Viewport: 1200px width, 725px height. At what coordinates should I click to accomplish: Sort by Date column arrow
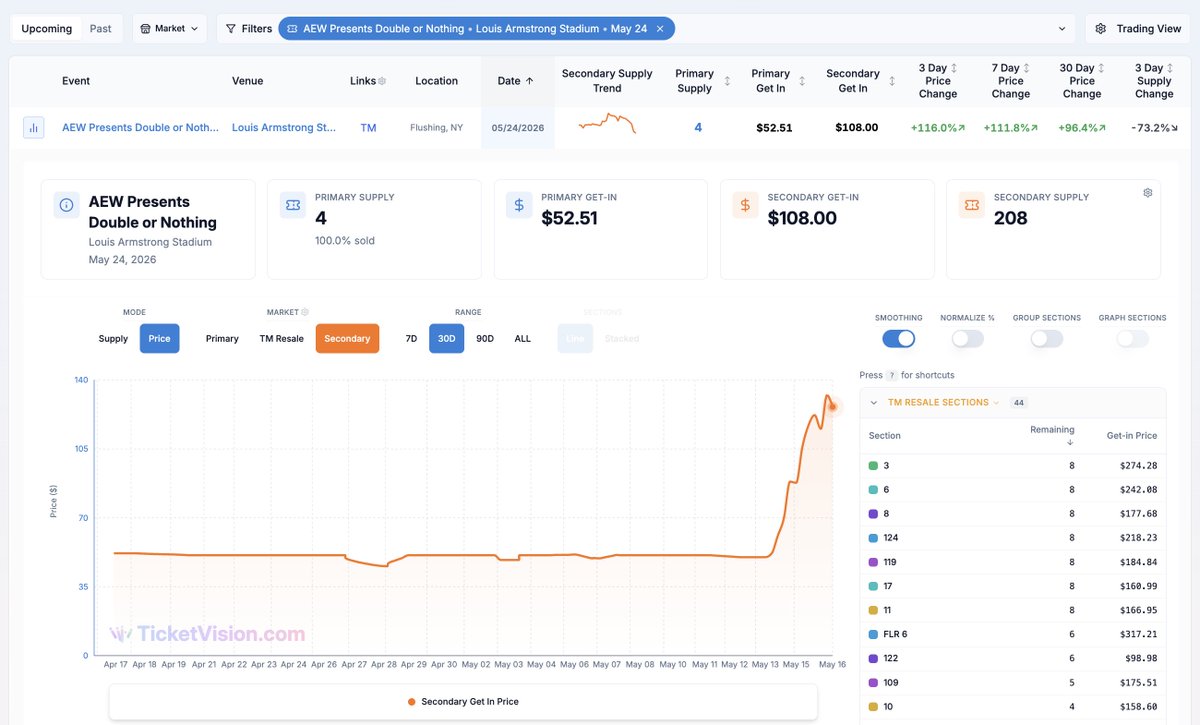(530, 81)
